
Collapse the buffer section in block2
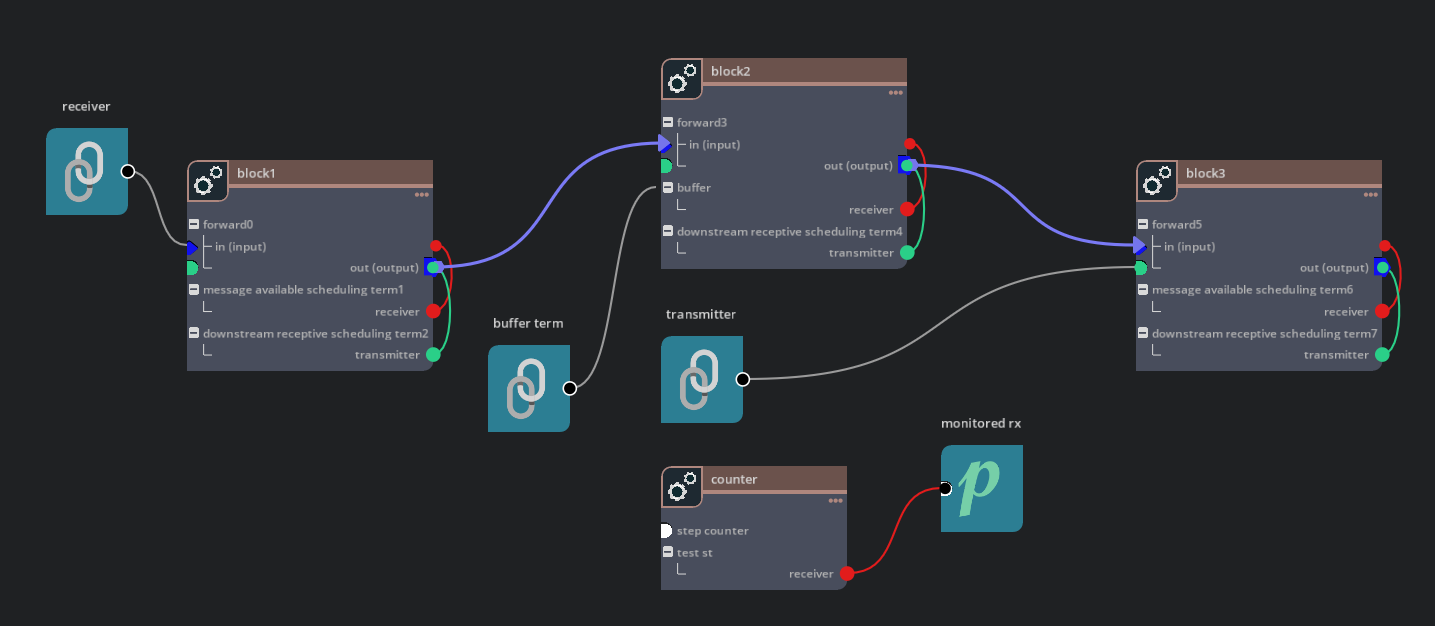tap(666, 187)
